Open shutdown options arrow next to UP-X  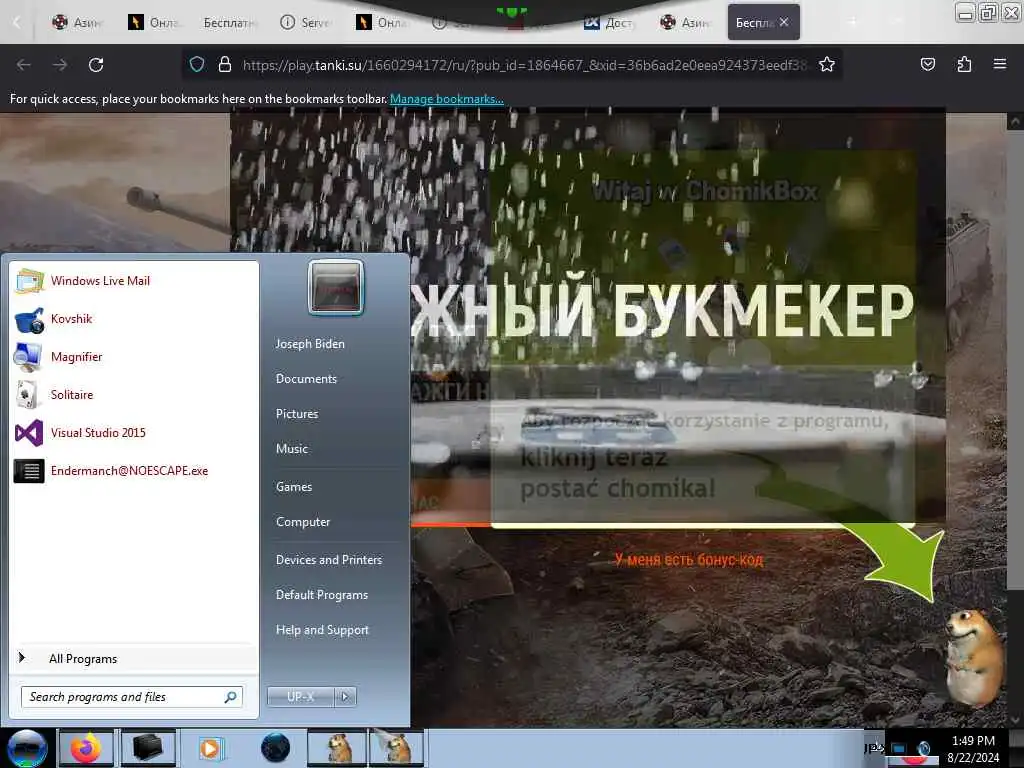pyautogui.click(x=345, y=697)
